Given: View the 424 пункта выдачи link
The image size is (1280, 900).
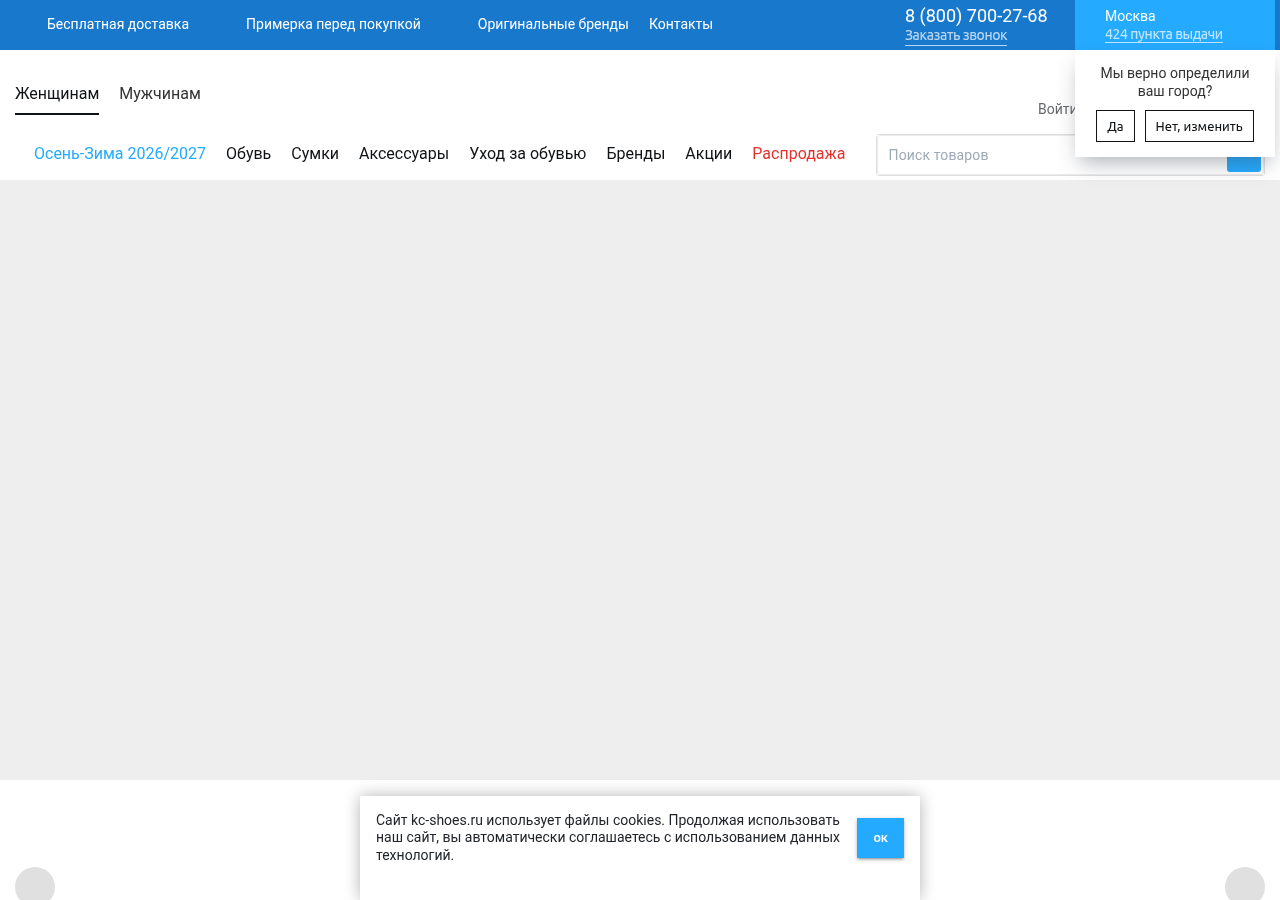Looking at the screenshot, I should [x=1164, y=35].
